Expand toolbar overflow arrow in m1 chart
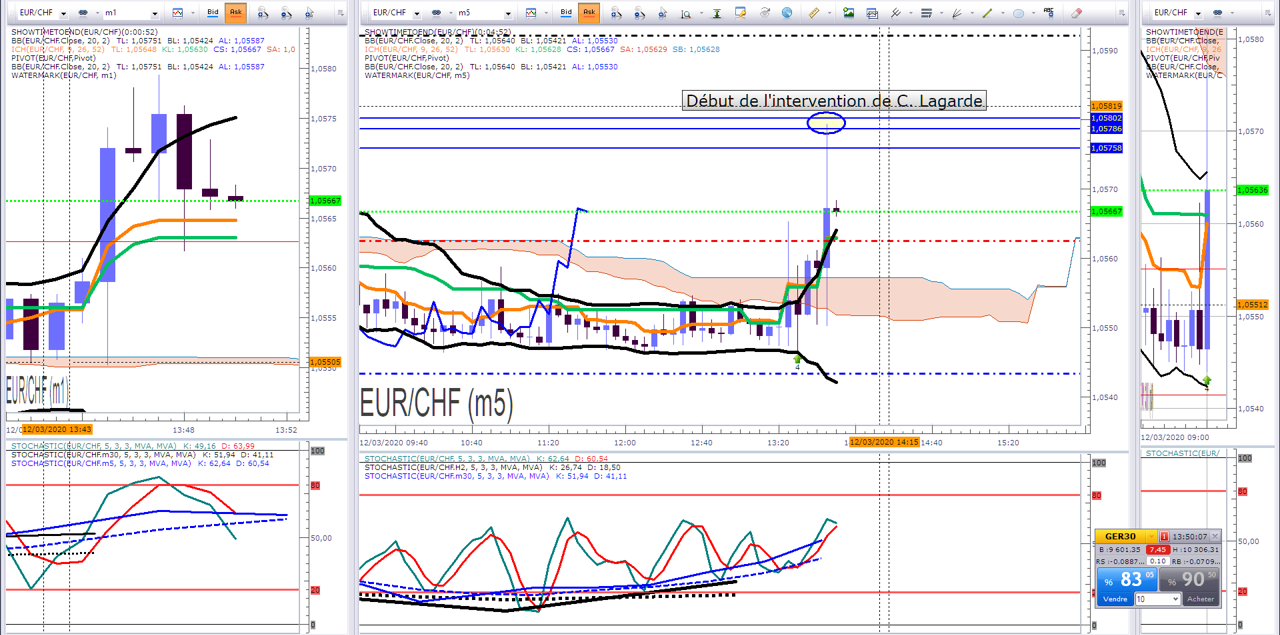Screen dimensions: 1280x635 click(x=340, y=13)
